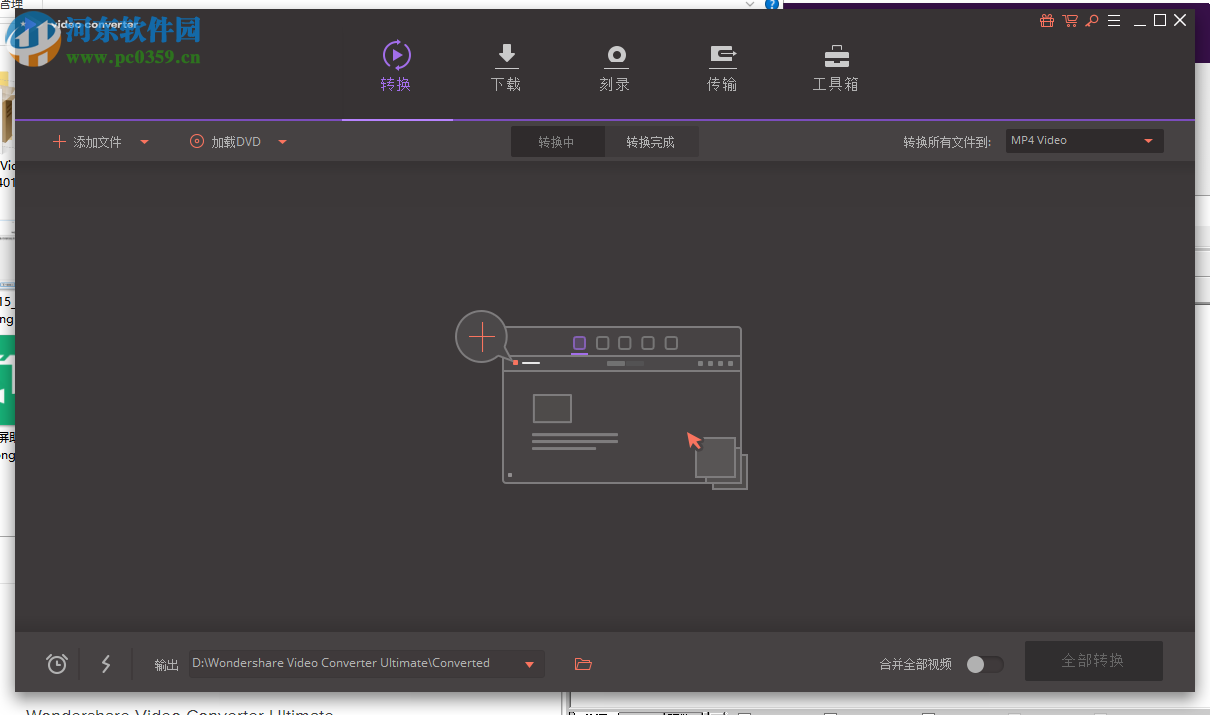Open the MP4 Video output format dropdown

pos(1085,141)
